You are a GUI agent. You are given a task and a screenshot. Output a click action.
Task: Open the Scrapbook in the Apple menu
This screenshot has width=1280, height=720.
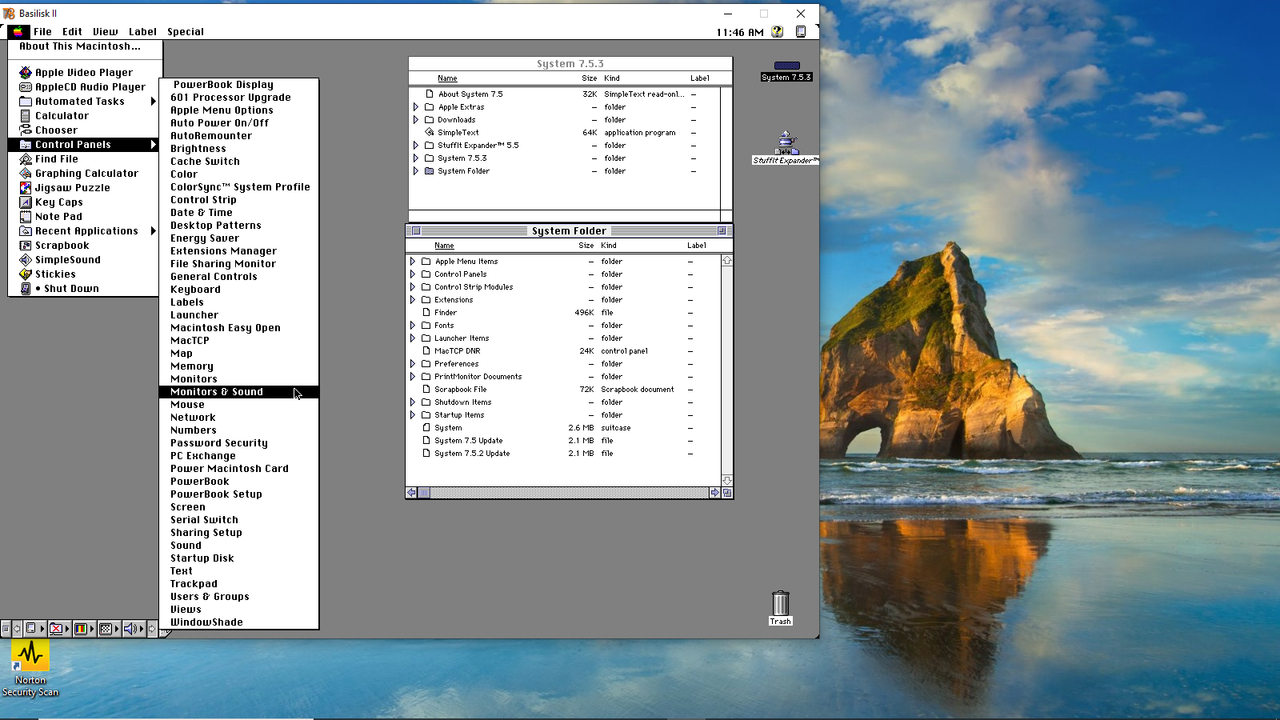84,245
